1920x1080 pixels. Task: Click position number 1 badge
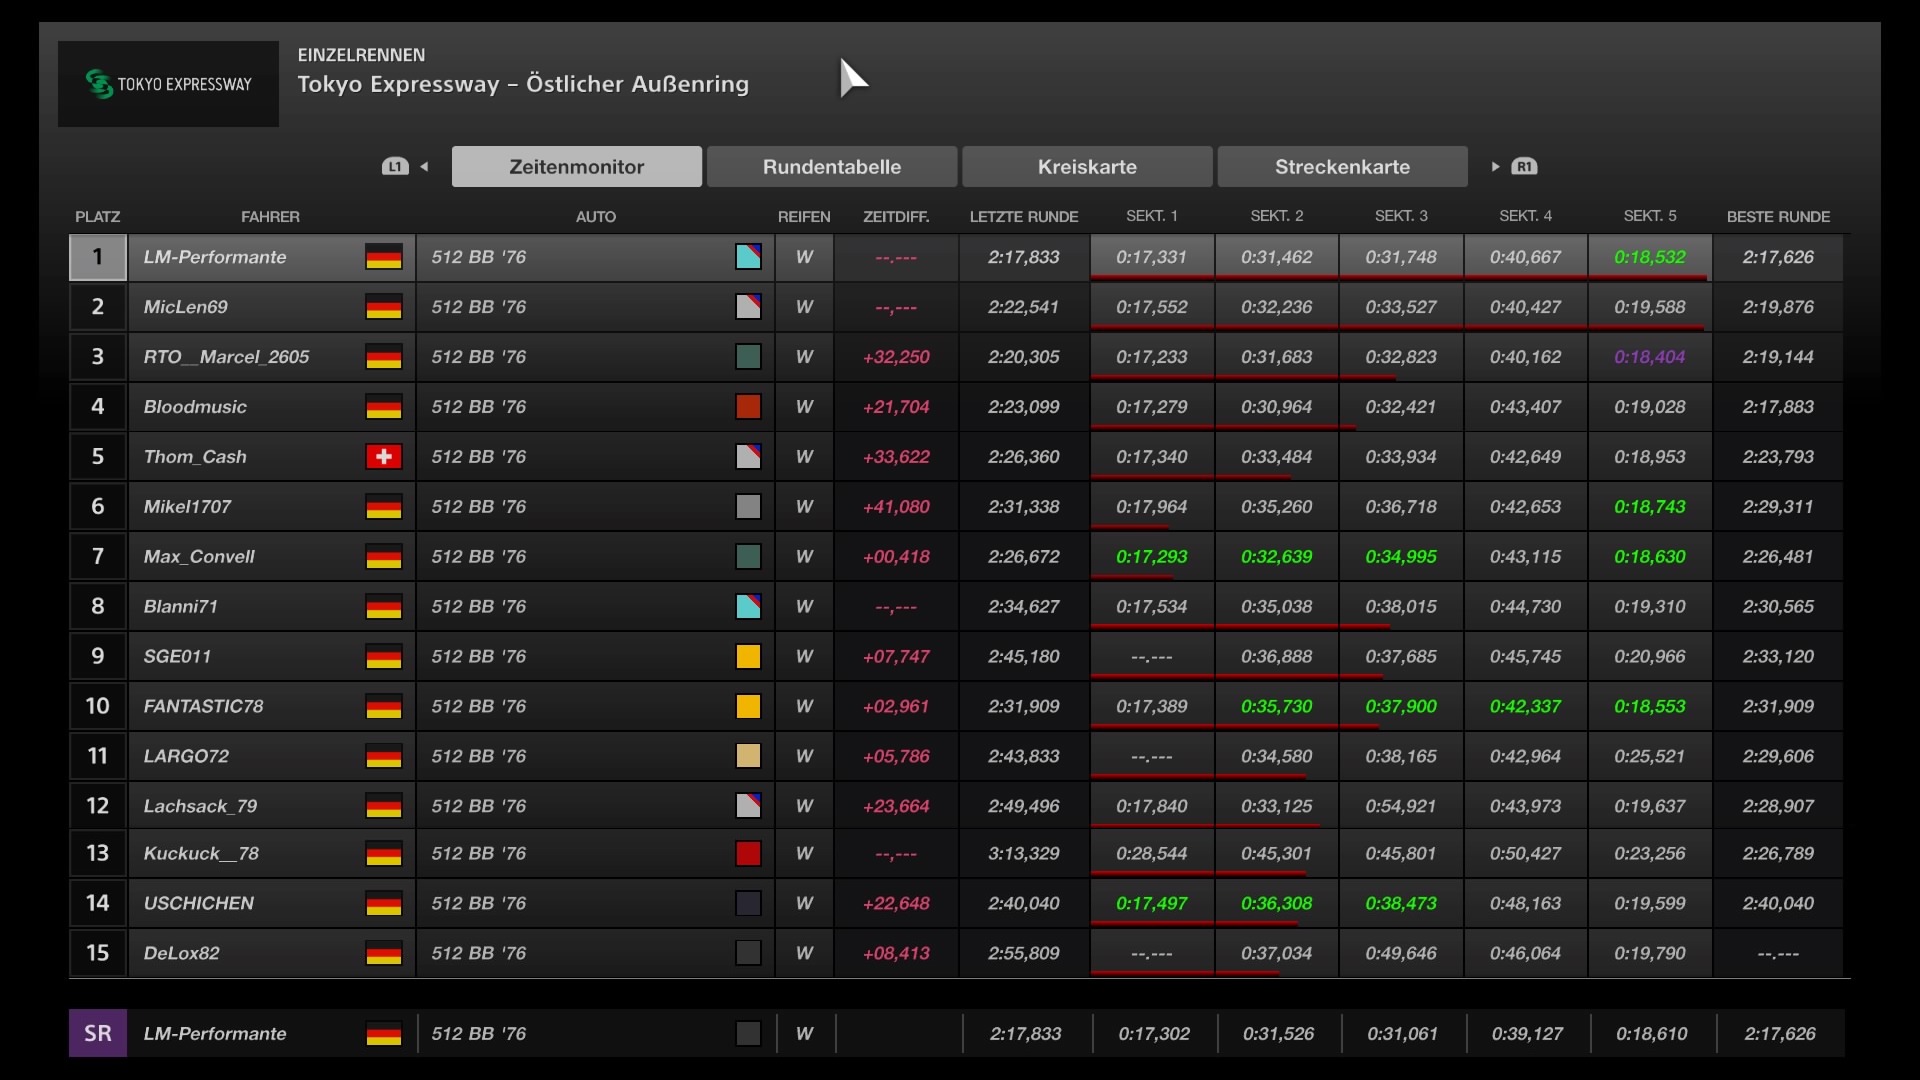[x=98, y=257]
